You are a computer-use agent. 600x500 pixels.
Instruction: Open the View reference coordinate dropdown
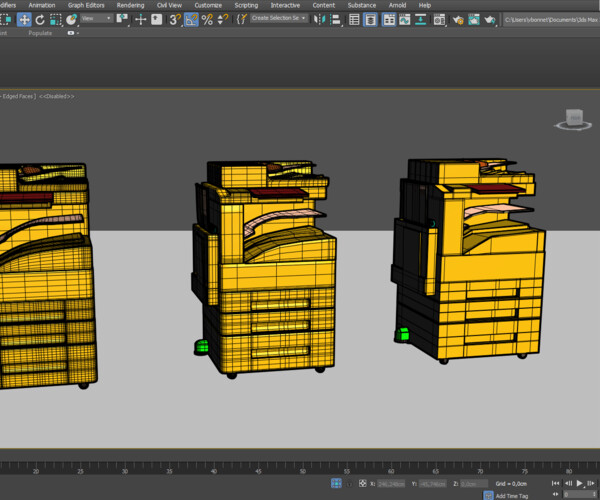tap(96, 18)
